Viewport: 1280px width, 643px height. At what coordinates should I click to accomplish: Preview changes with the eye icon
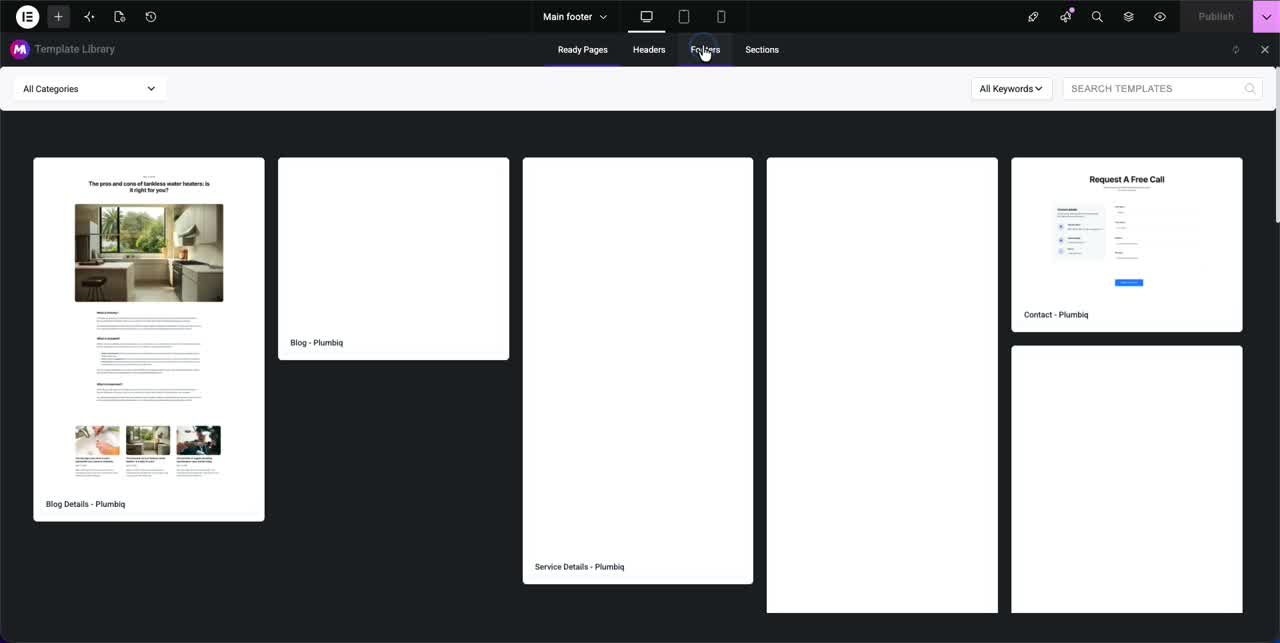(x=1160, y=17)
